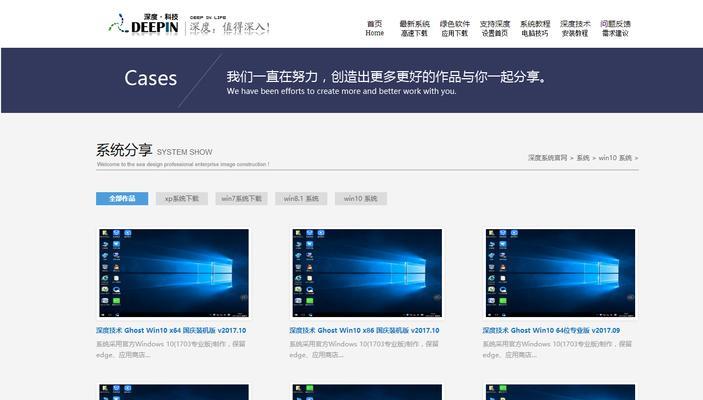Select 支持深度 设置首页 nav item
Viewport: 703px width, 400px height.
(x=495, y=28)
